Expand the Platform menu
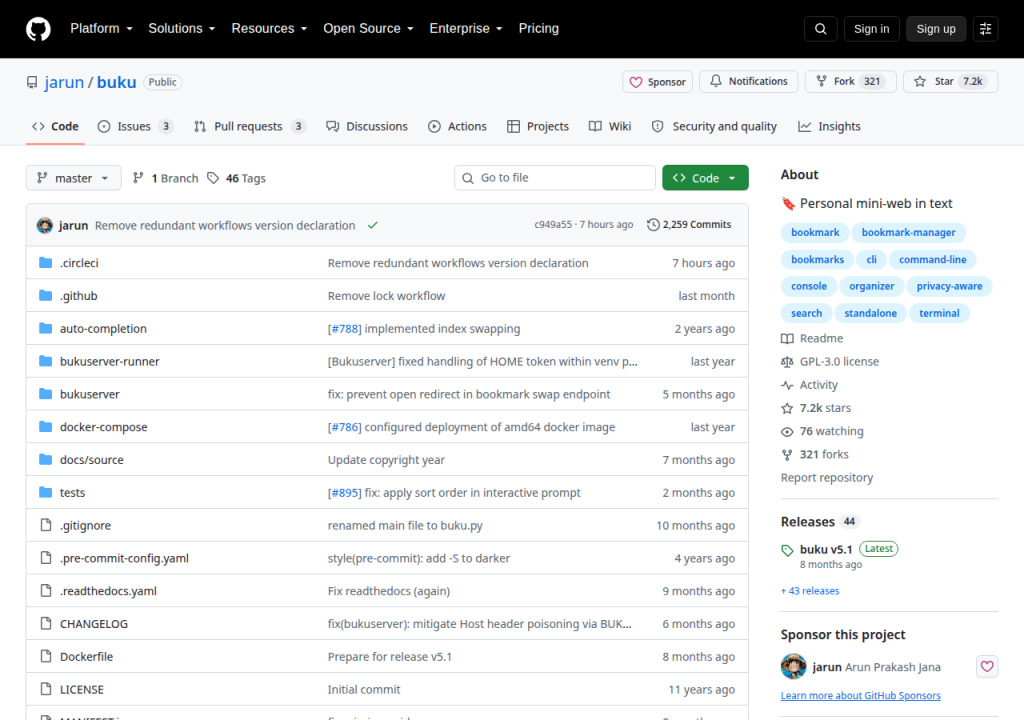The width and height of the screenshot is (1024, 720). click(x=101, y=29)
